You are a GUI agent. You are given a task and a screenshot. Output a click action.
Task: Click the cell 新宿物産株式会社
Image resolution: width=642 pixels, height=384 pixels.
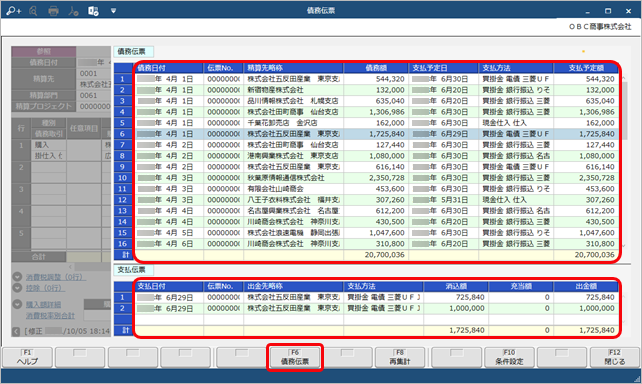[x=294, y=90]
